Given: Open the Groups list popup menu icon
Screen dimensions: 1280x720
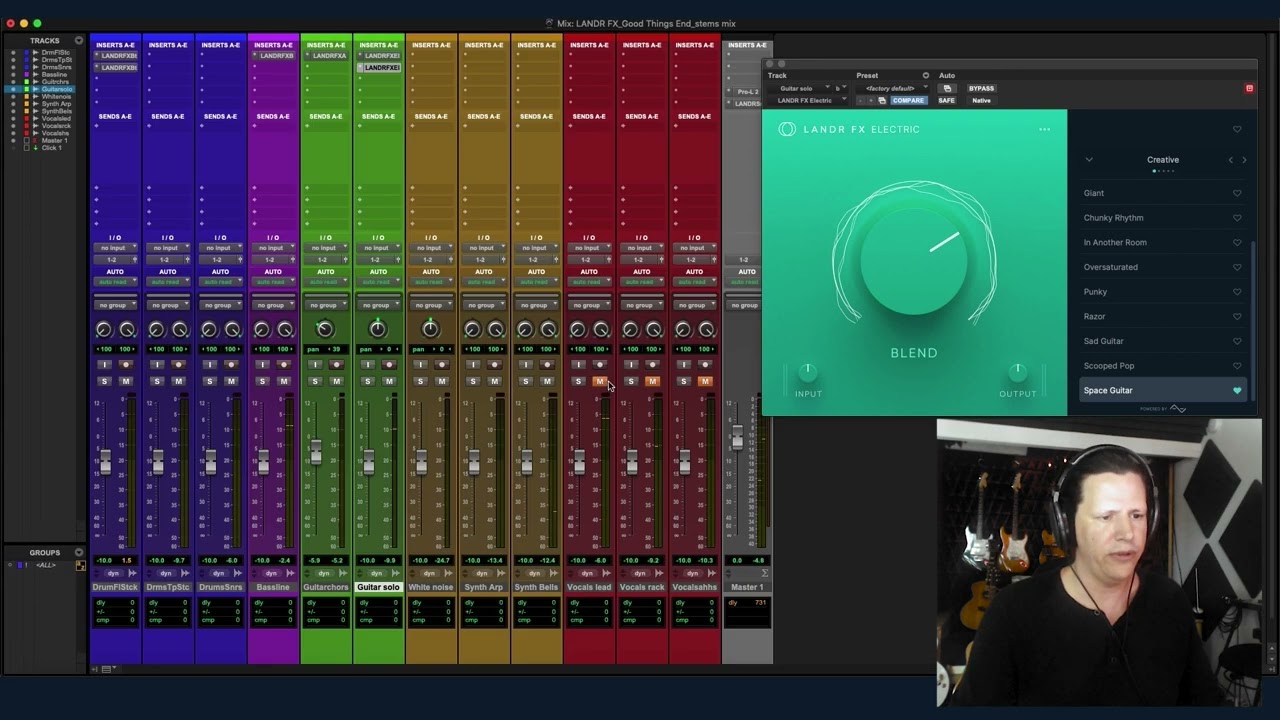Looking at the screenshot, I should [x=79, y=552].
